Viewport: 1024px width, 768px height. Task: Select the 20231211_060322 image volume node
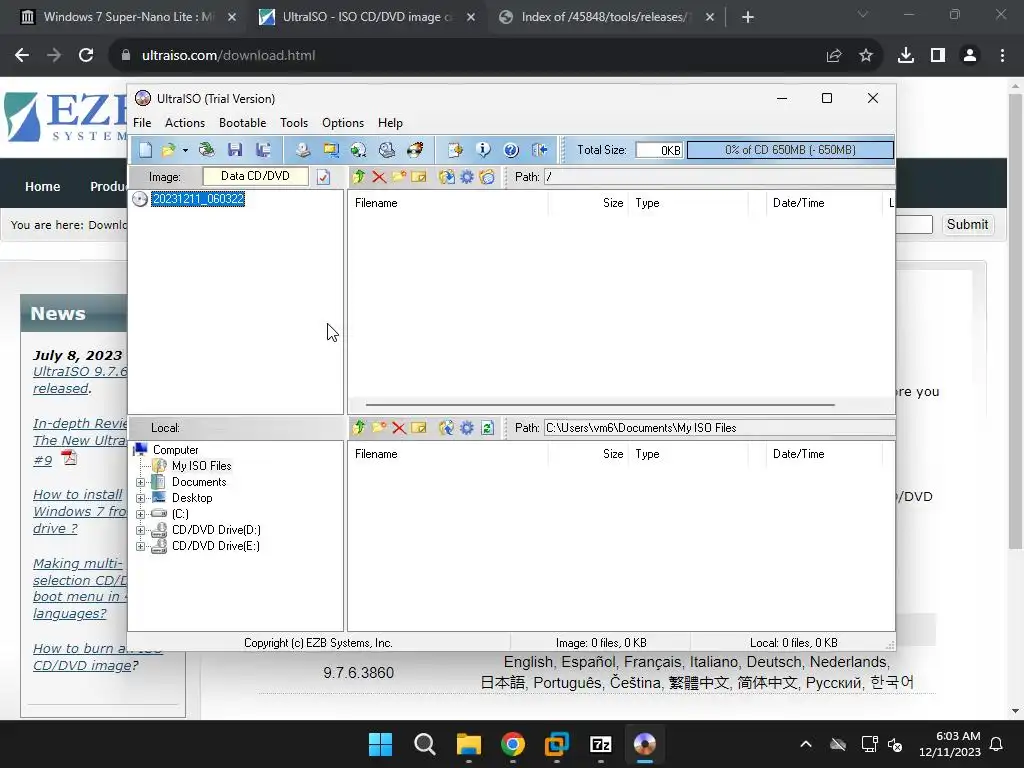[198, 199]
